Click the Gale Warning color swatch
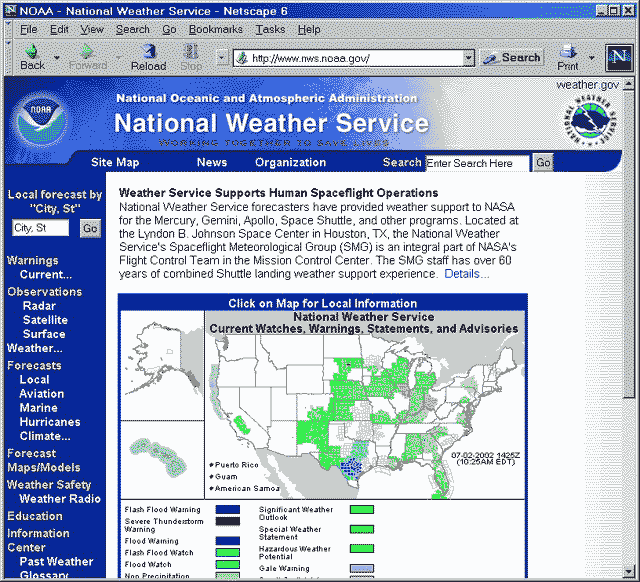The width and height of the screenshot is (640, 582). coord(362,569)
